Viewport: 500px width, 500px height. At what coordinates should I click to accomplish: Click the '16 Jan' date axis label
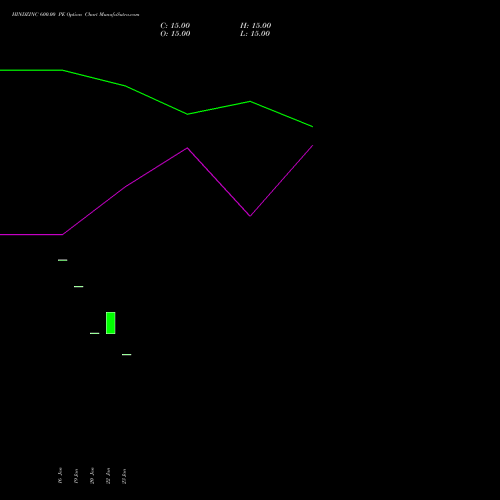point(60,475)
